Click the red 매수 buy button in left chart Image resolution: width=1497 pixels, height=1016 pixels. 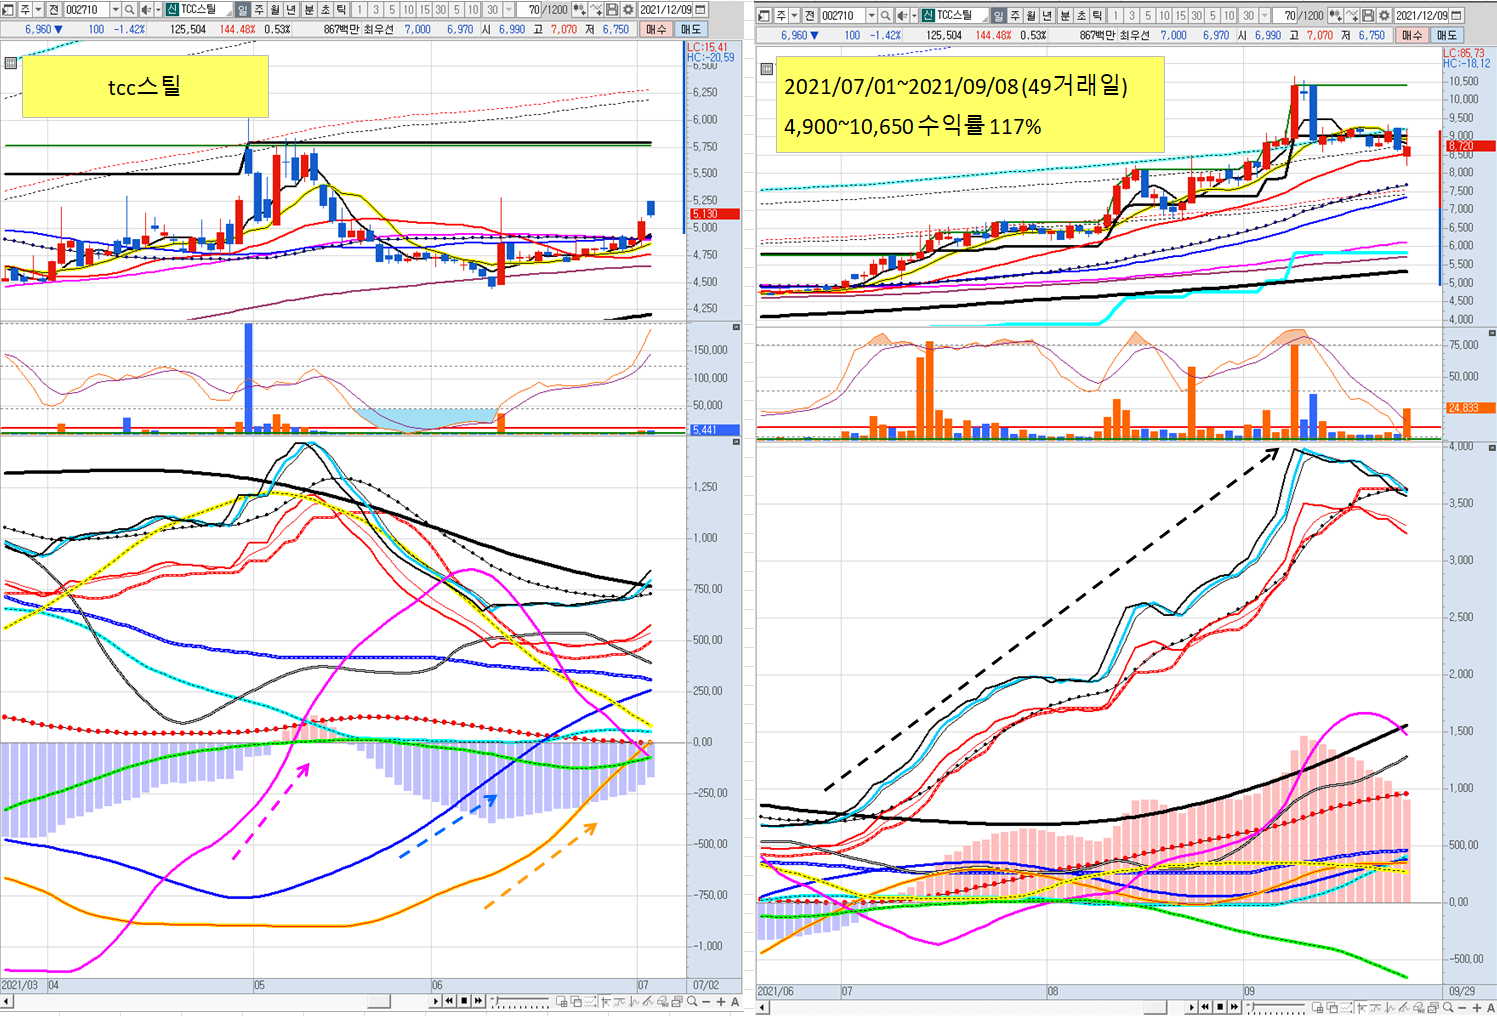(655, 30)
